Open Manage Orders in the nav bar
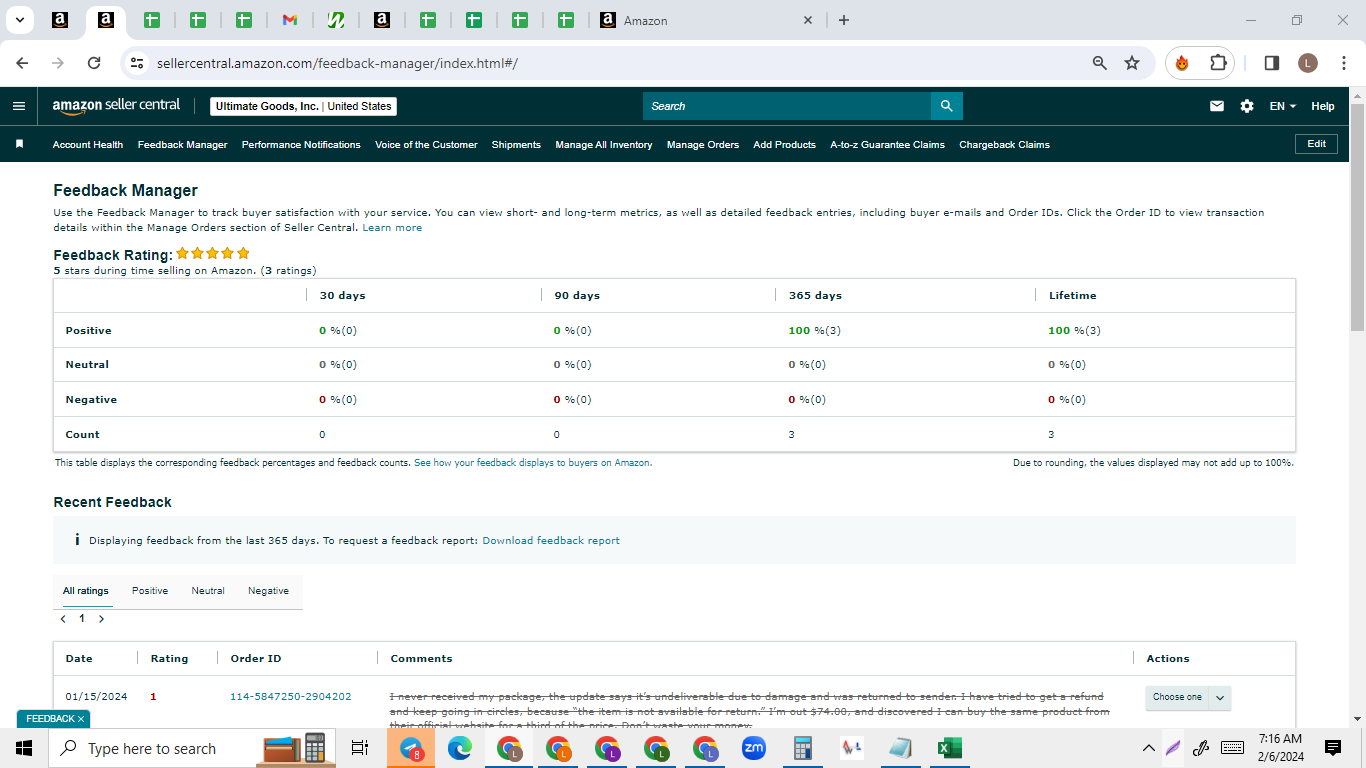The height and width of the screenshot is (768, 1366). [703, 144]
